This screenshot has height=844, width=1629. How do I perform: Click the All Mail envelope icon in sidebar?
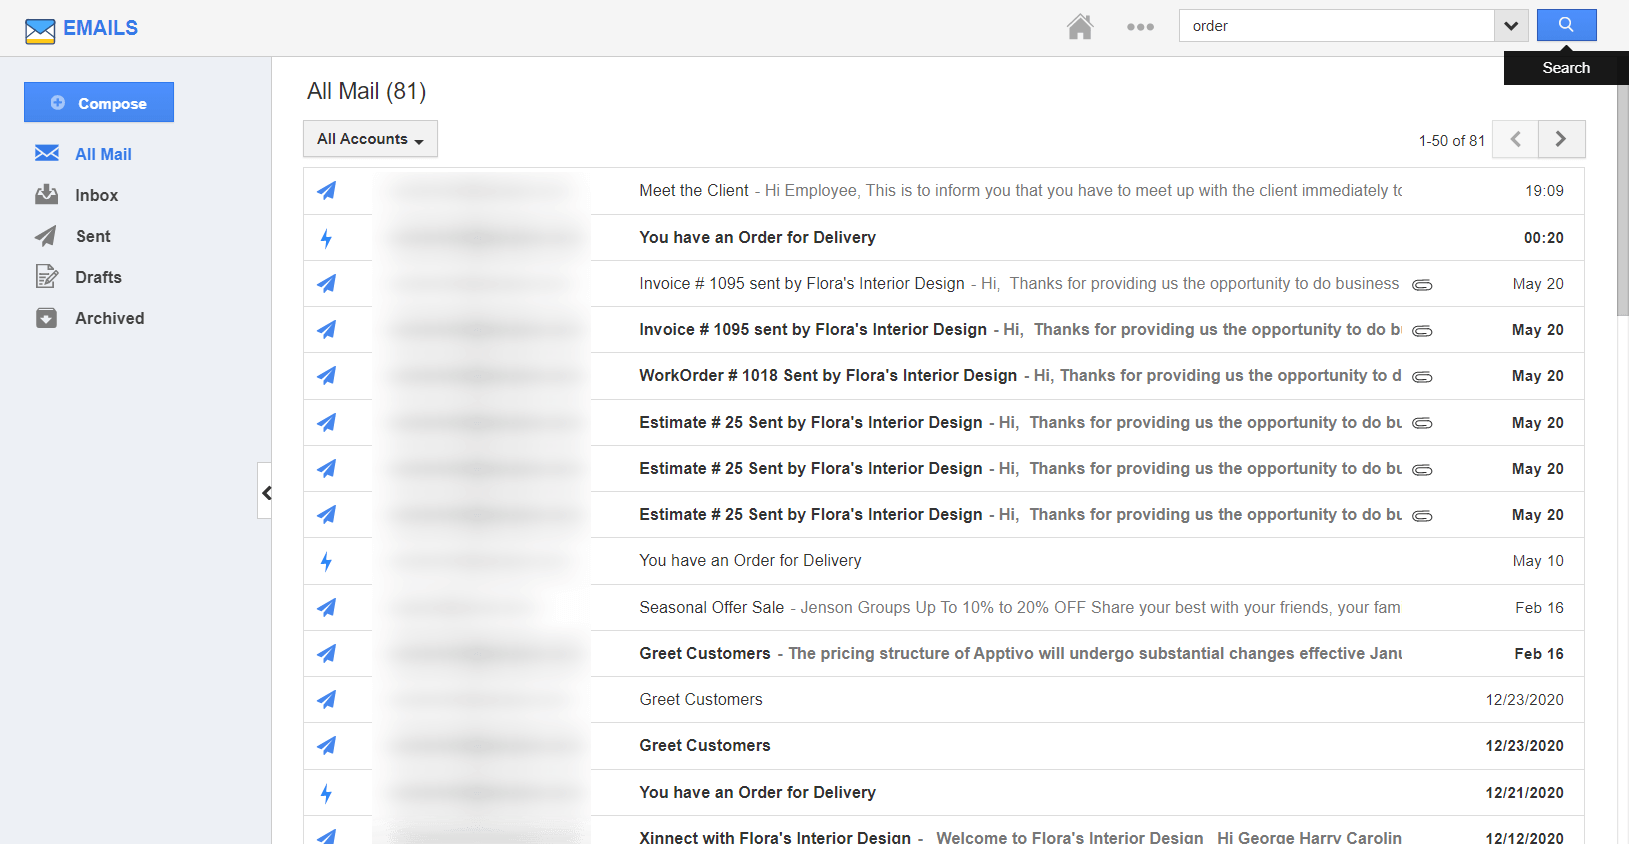click(x=47, y=153)
